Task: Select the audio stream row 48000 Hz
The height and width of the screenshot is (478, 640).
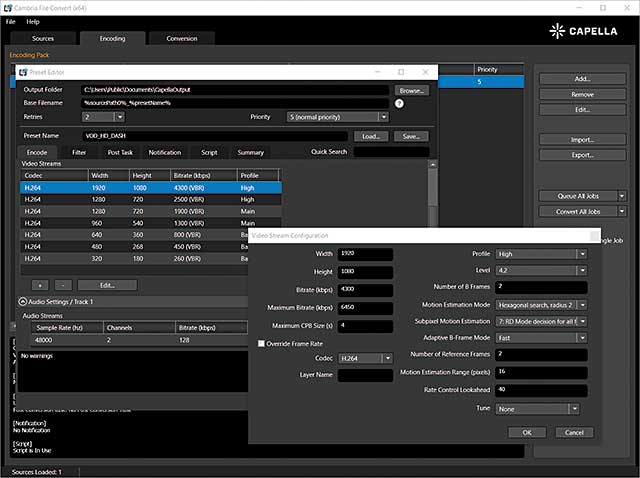Action: pyautogui.click(x=139, y=340)
